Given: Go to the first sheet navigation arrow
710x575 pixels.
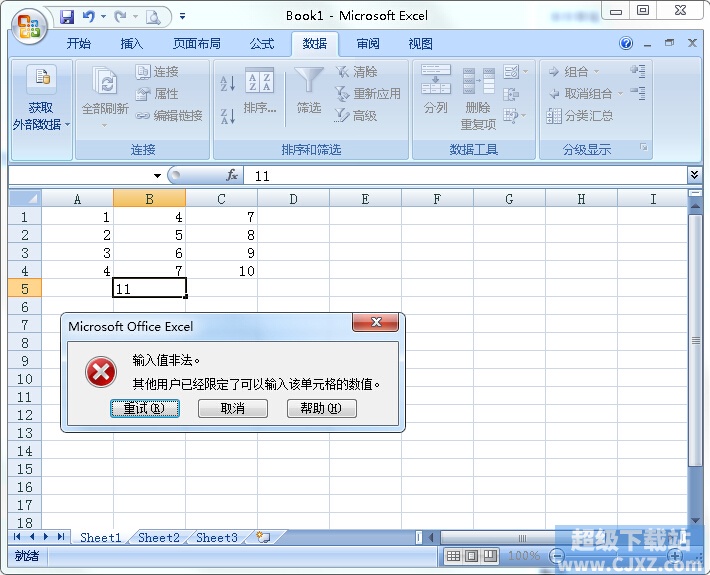Looking at the screenshot, I should click(17, 537).
